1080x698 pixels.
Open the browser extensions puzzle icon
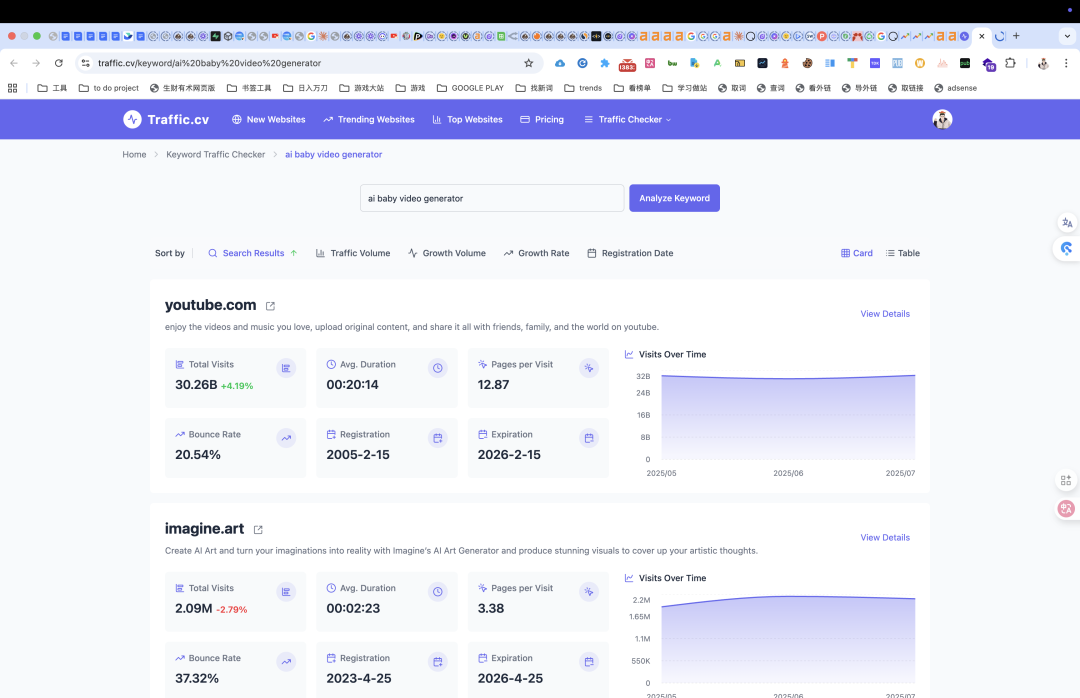pyautogui.click(x=1010, y=63)
